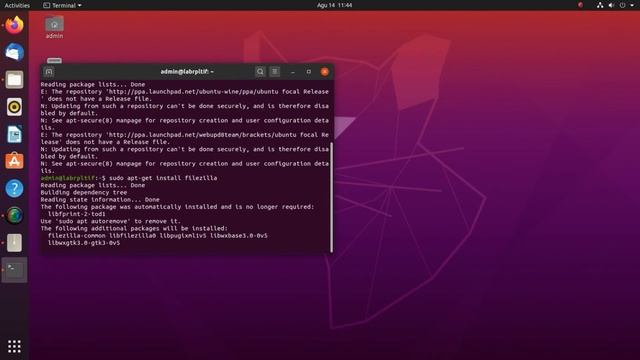
Task: Click the power icon in top bar
Action: 622,5
